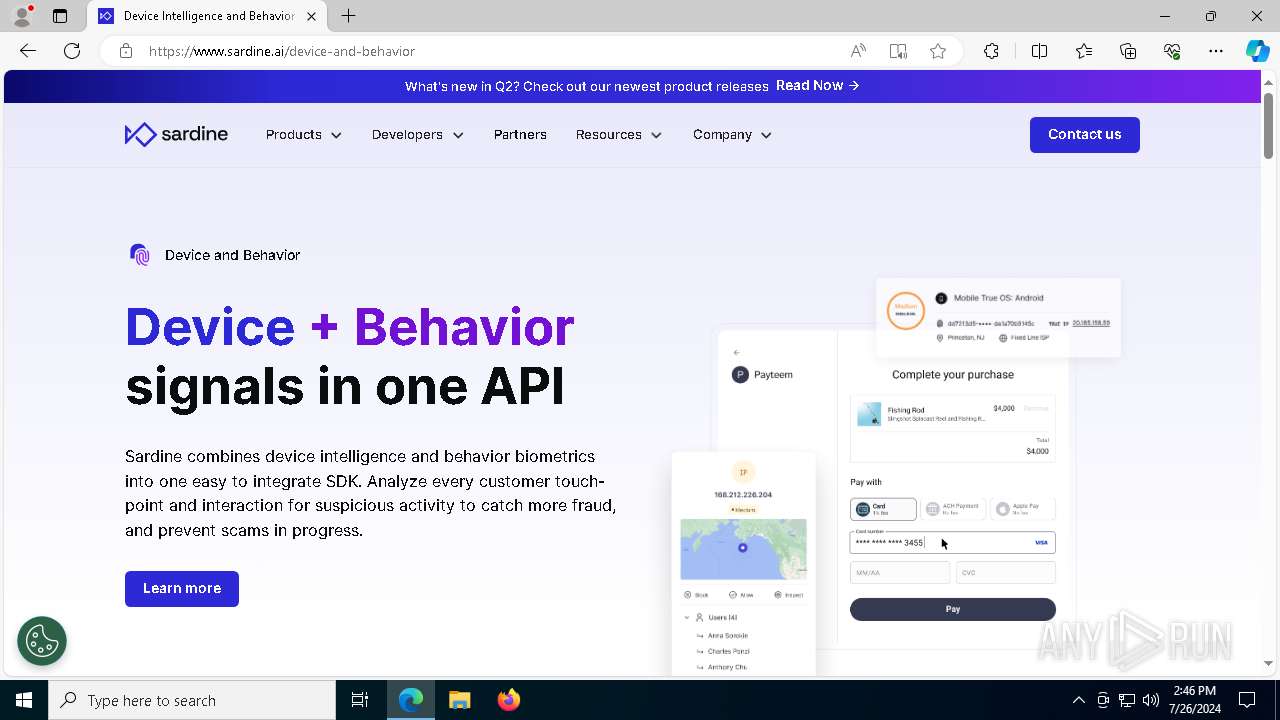Screen dimensions: 1280x720
Task: Click IP address 168.212.226.204 text
Action: [743, 495]
